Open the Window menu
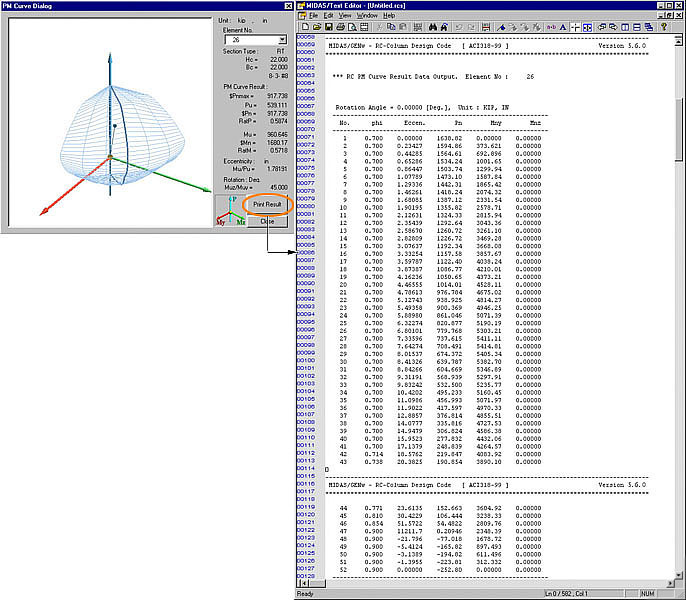 pos(367,16)
